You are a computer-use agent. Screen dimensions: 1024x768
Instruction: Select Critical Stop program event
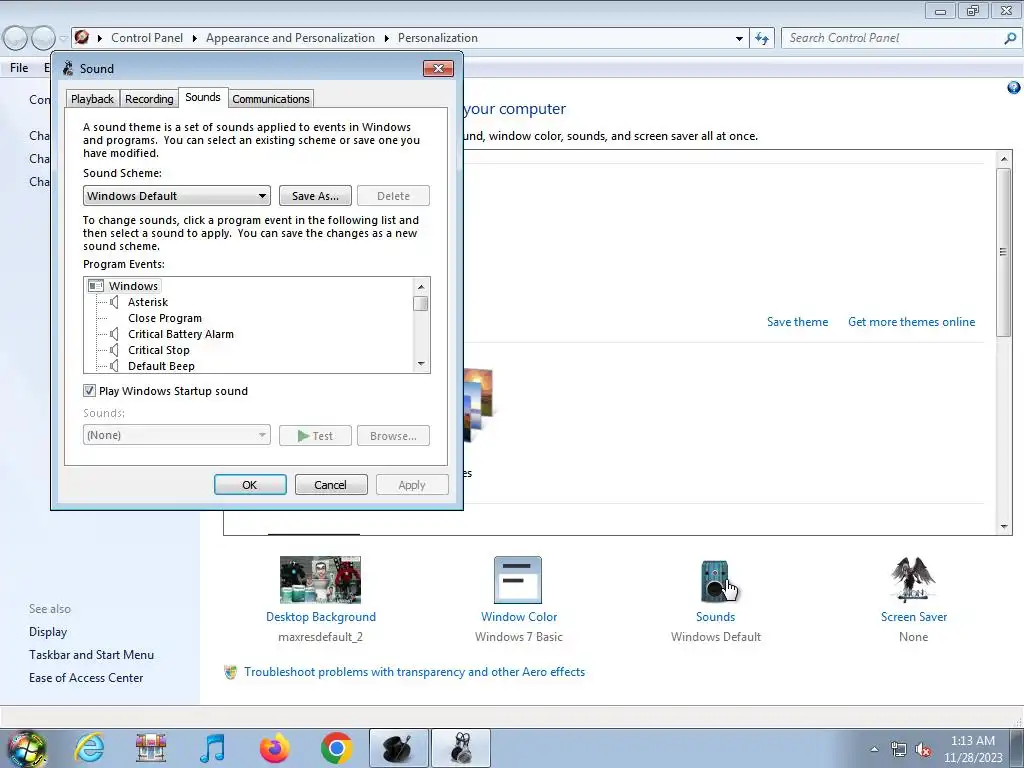(159, 350)
